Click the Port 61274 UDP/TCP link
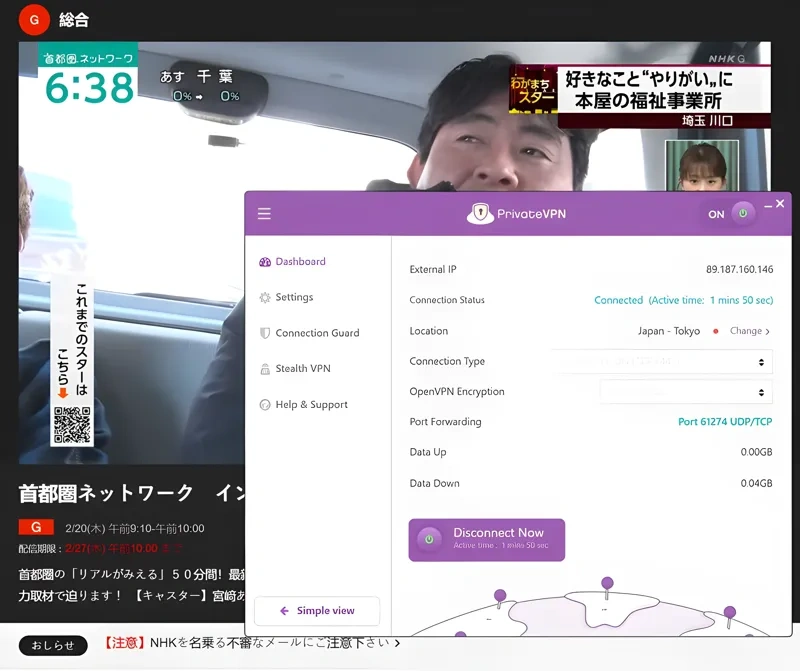The height and width of the screenshot is (671, 800). point(724,421)
